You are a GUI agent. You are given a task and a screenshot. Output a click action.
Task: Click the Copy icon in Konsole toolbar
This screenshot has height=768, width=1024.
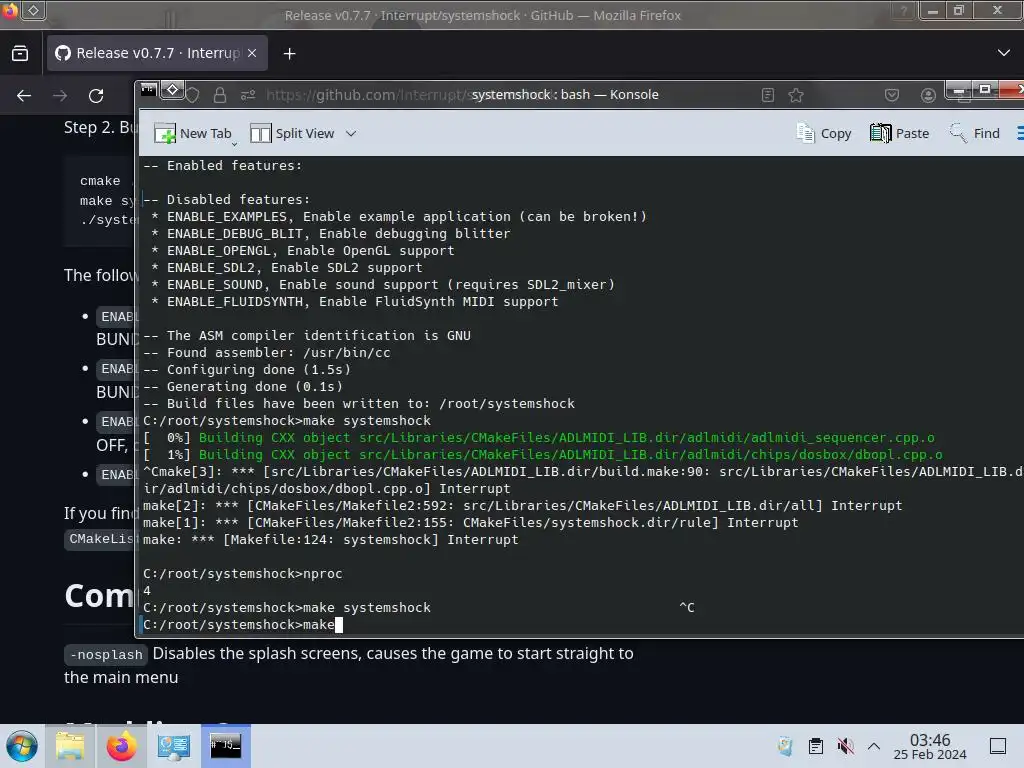(805, 133)
